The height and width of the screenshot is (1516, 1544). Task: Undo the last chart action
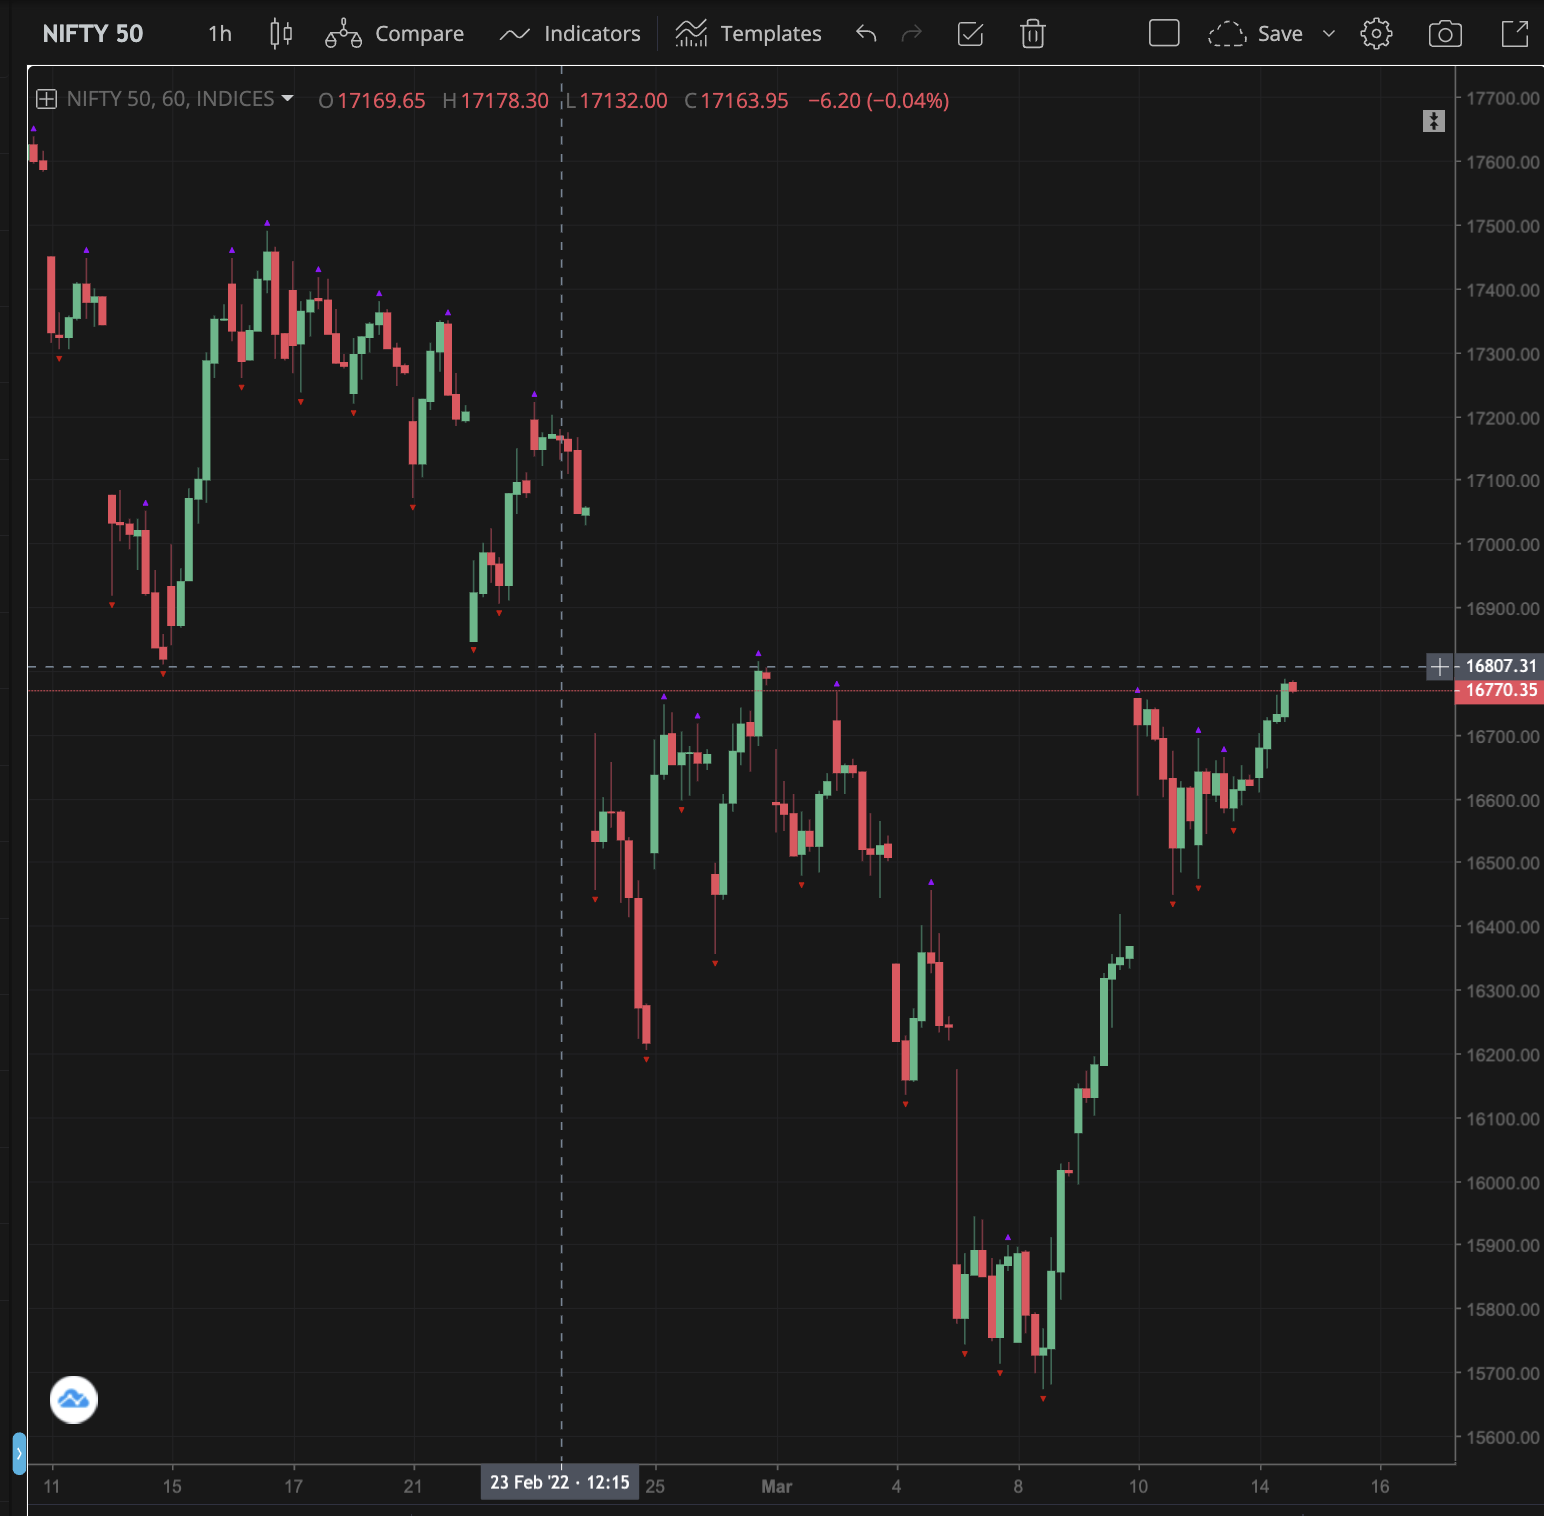(x=866, y=34)
